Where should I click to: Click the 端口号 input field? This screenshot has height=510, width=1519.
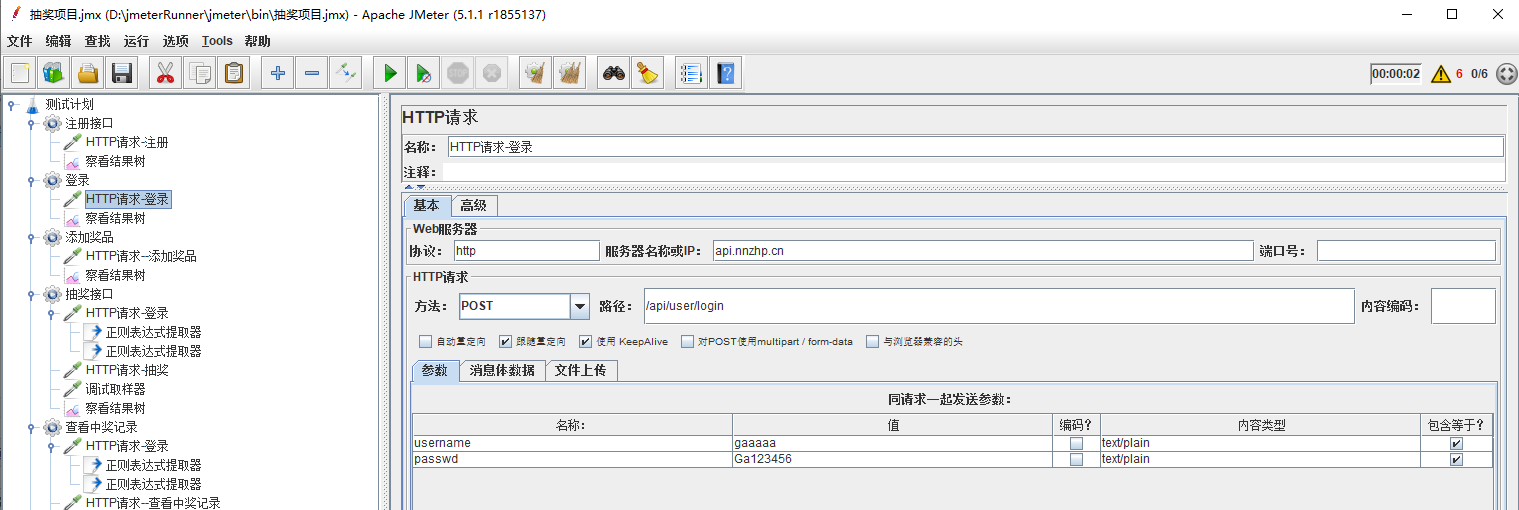click(1406, 251)
